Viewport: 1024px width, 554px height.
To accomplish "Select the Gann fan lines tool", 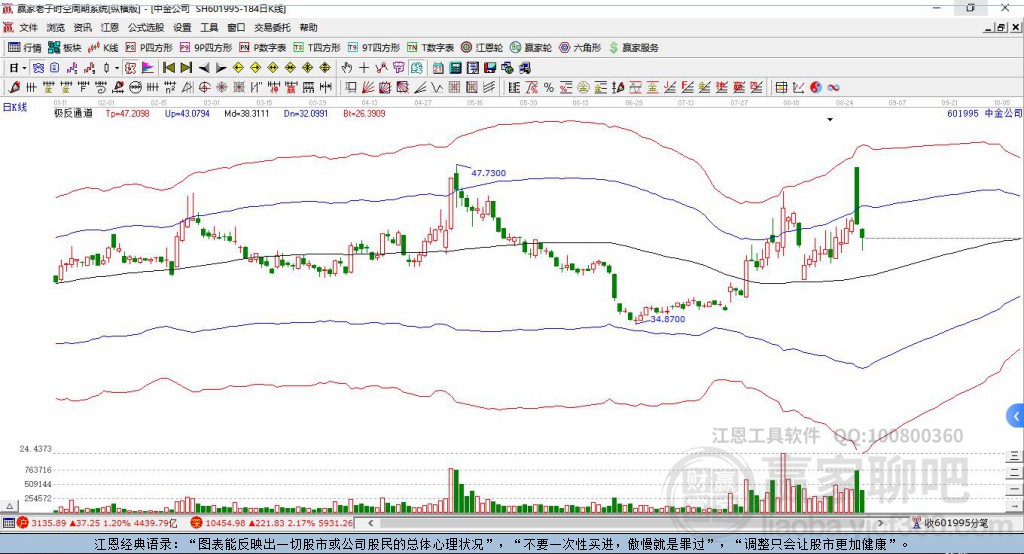I will [x=367, y=87].
